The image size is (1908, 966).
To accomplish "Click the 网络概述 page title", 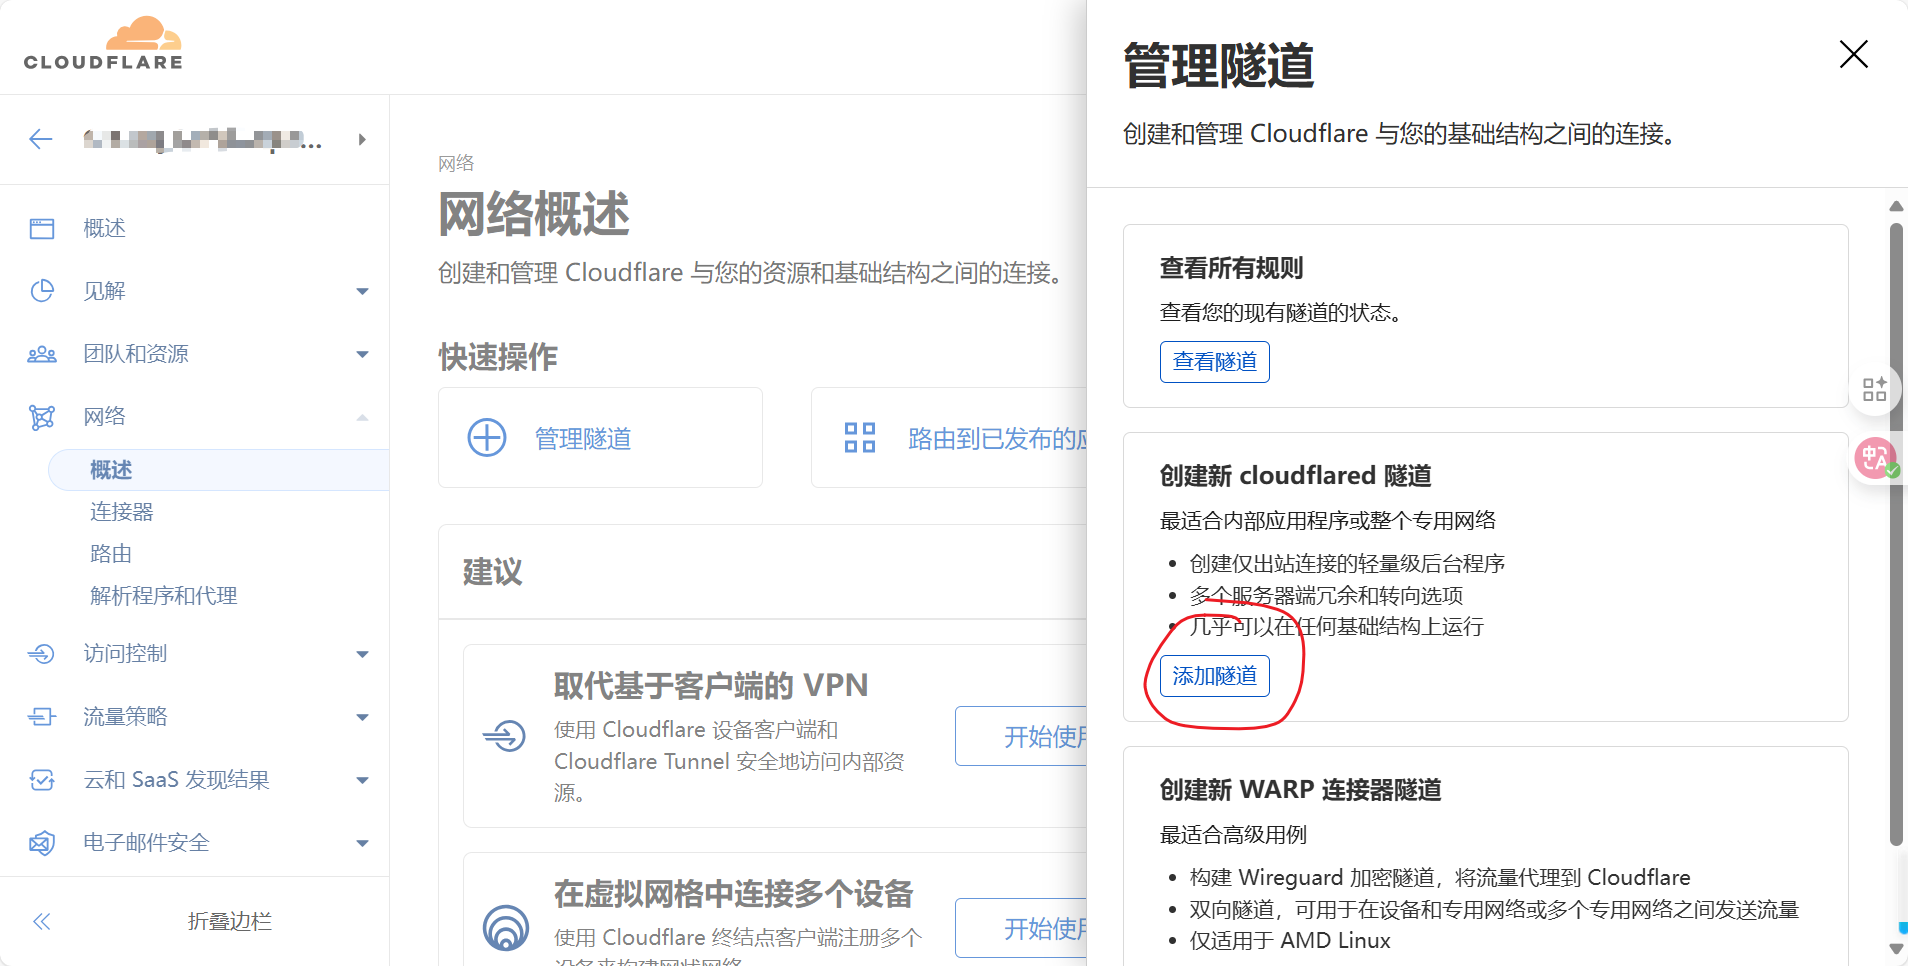I will [534, 214].
